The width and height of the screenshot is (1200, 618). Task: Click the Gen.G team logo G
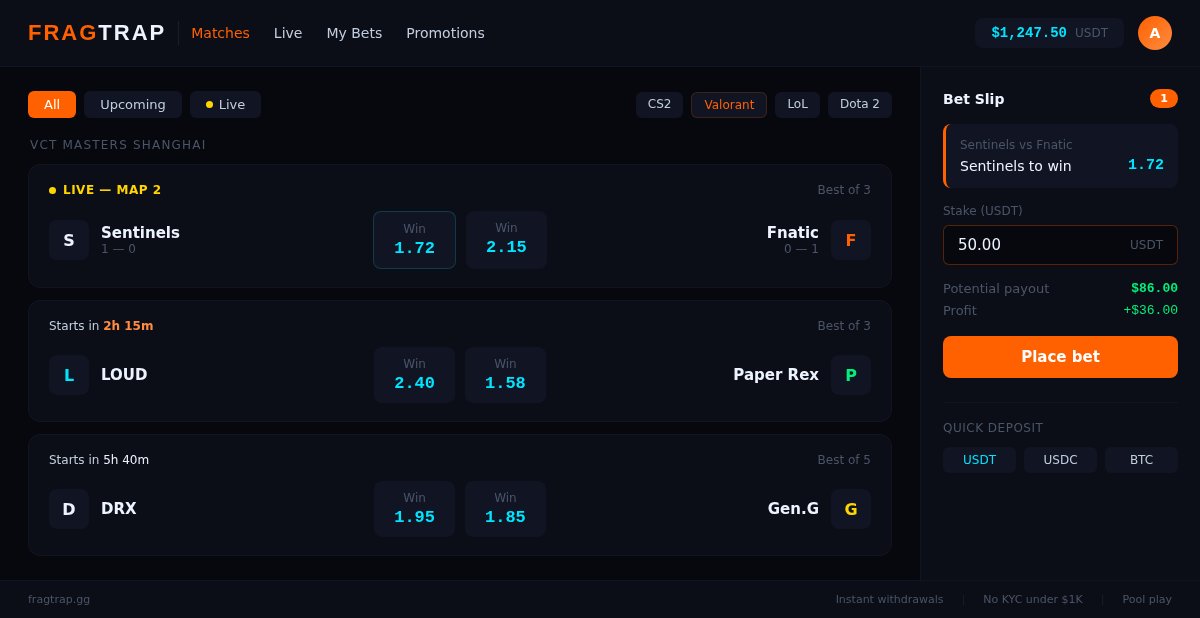coord(851,509)
